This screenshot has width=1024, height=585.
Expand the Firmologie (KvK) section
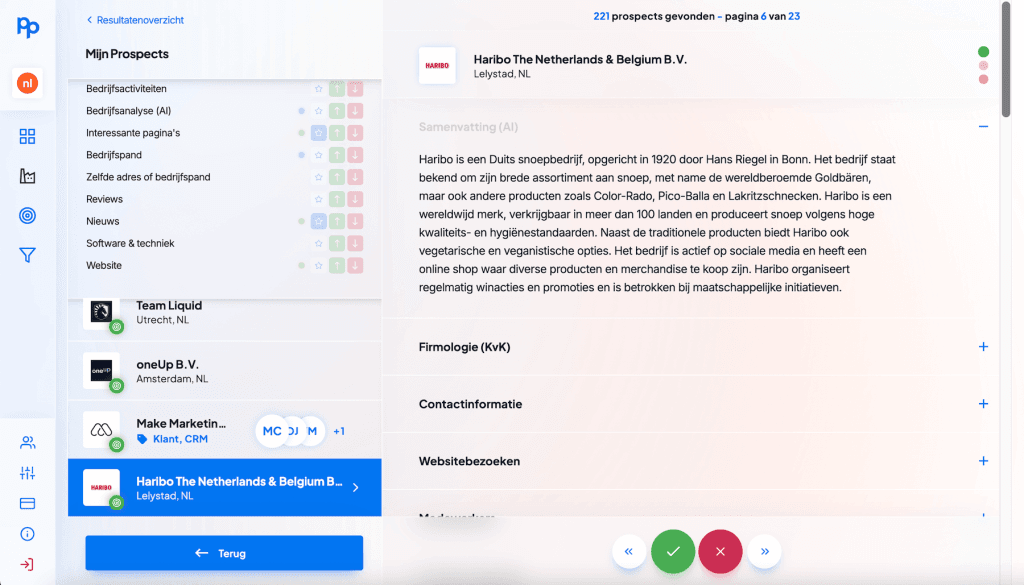tap(983, 347)
